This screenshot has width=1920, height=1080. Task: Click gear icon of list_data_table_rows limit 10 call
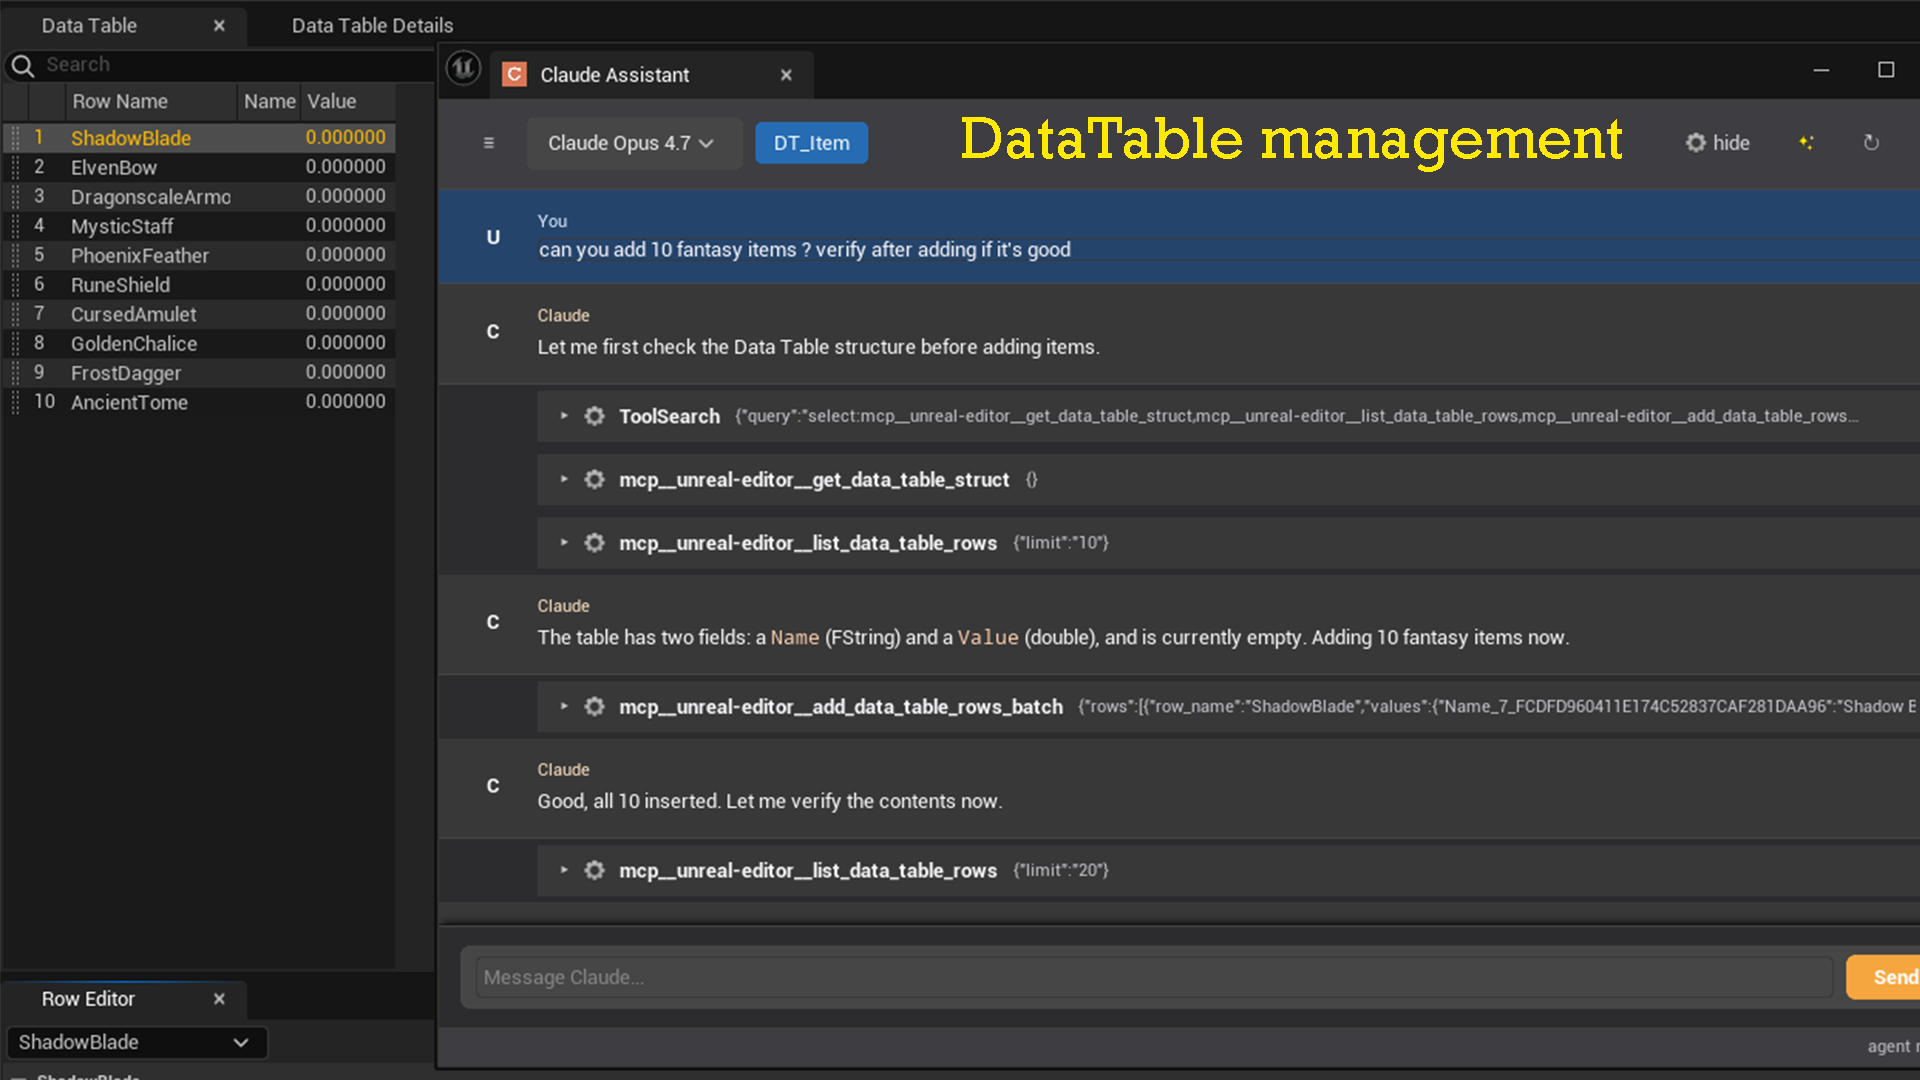point(595,543)
